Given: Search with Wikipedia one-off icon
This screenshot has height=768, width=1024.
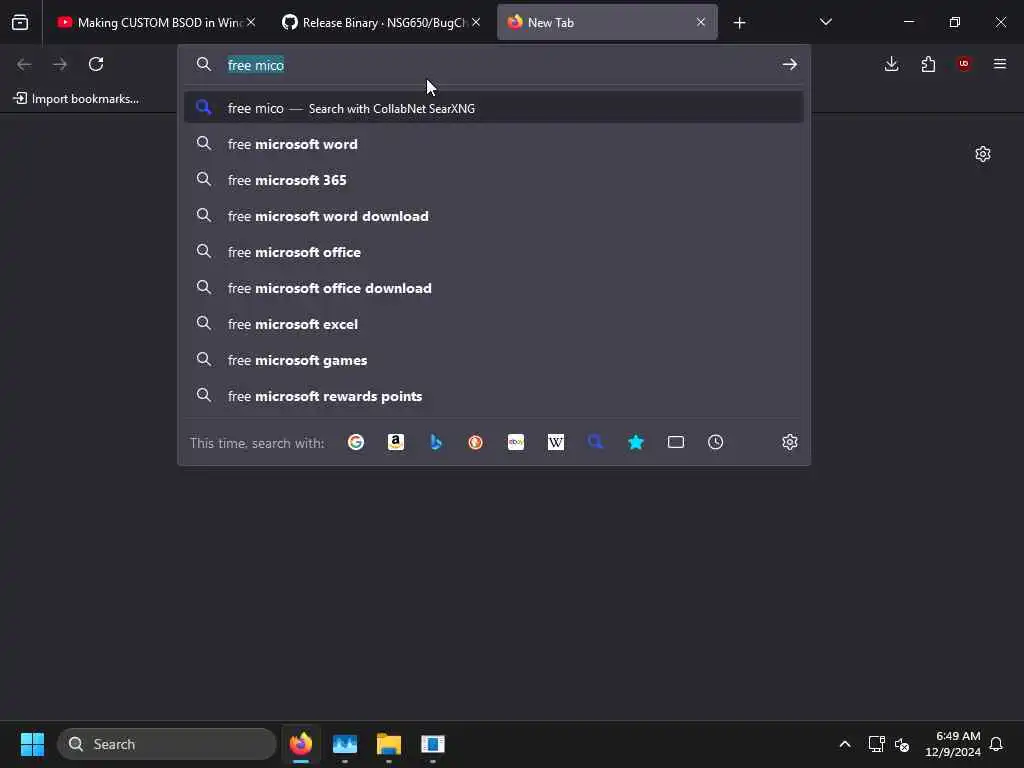Looking at the screenshot, I should coord(556,442).
